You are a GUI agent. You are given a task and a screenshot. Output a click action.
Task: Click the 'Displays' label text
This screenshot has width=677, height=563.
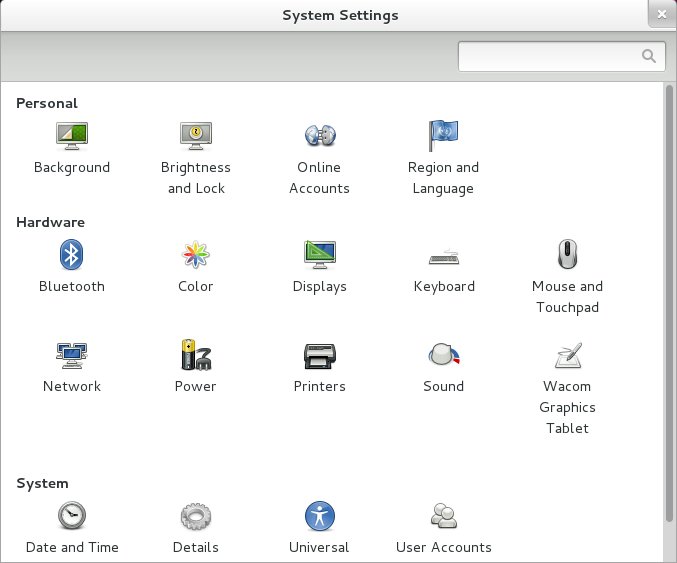[320, 287]
